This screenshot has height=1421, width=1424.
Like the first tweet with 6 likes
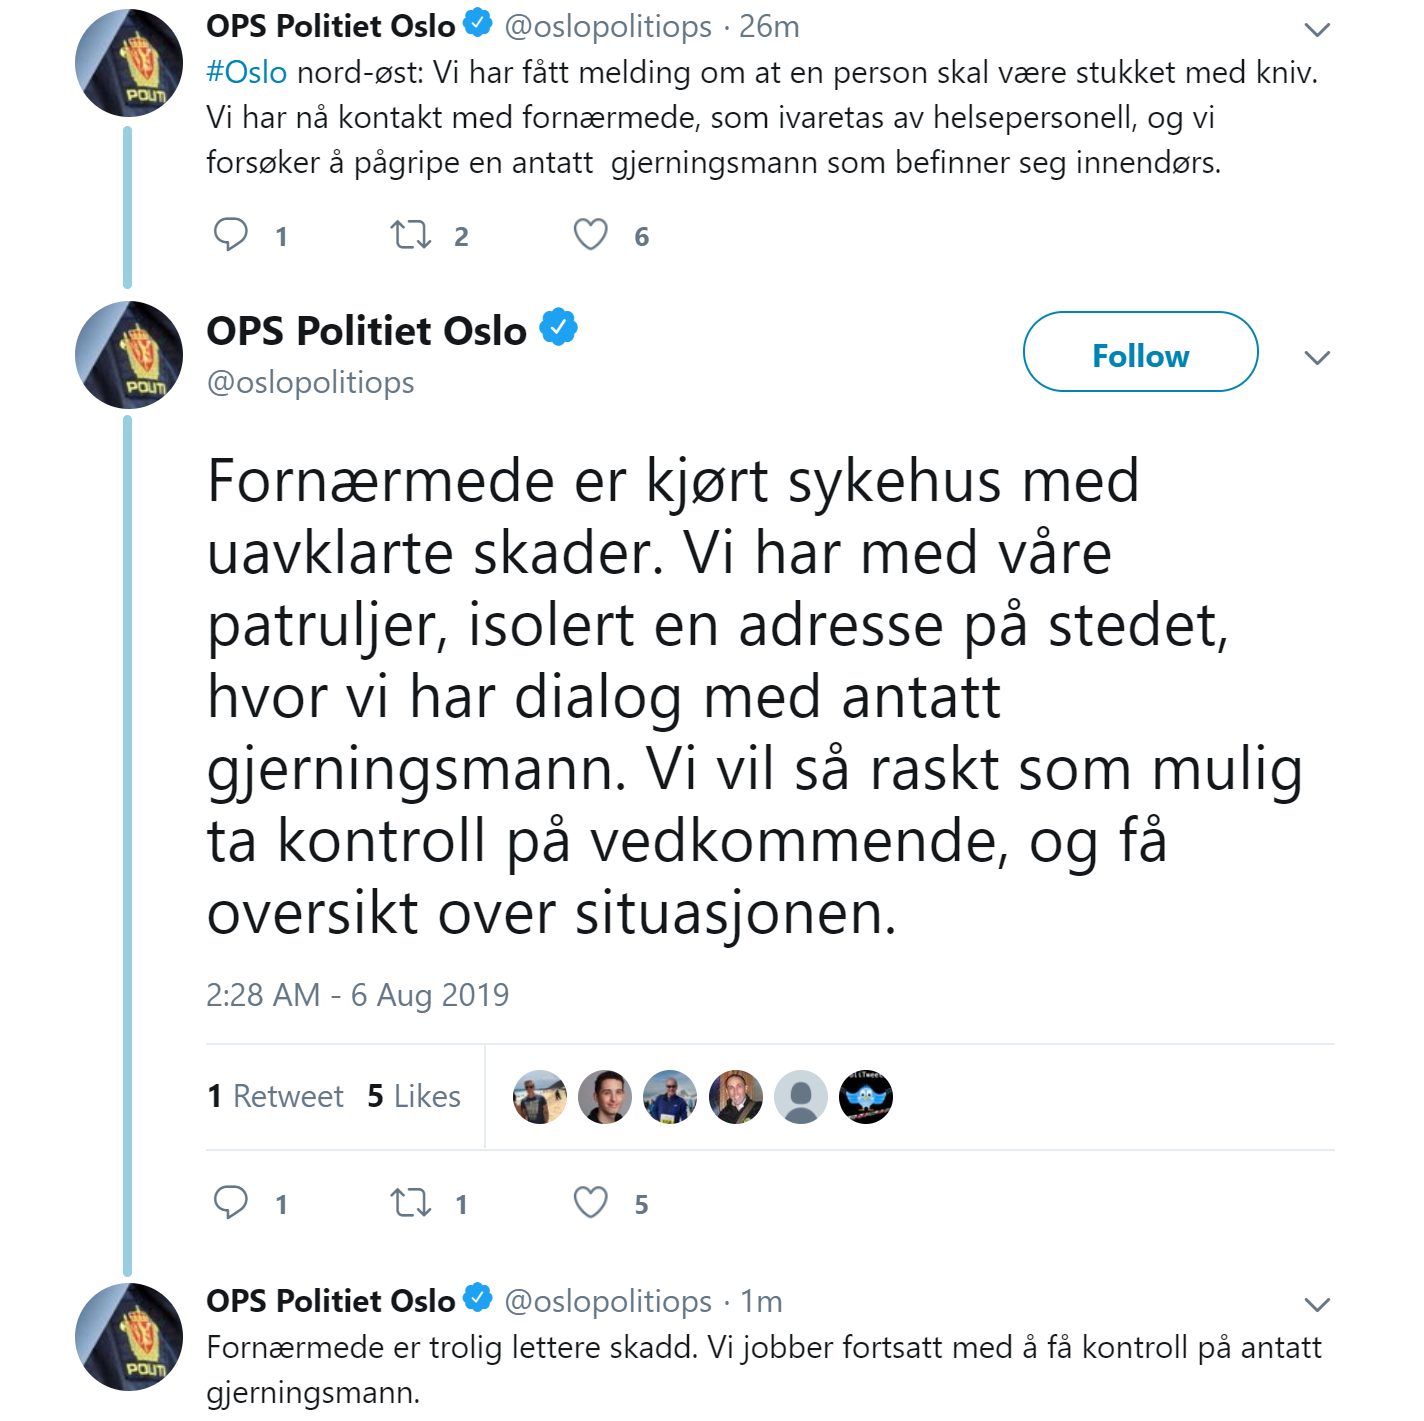pyautogui.click(x=590, y=235)
